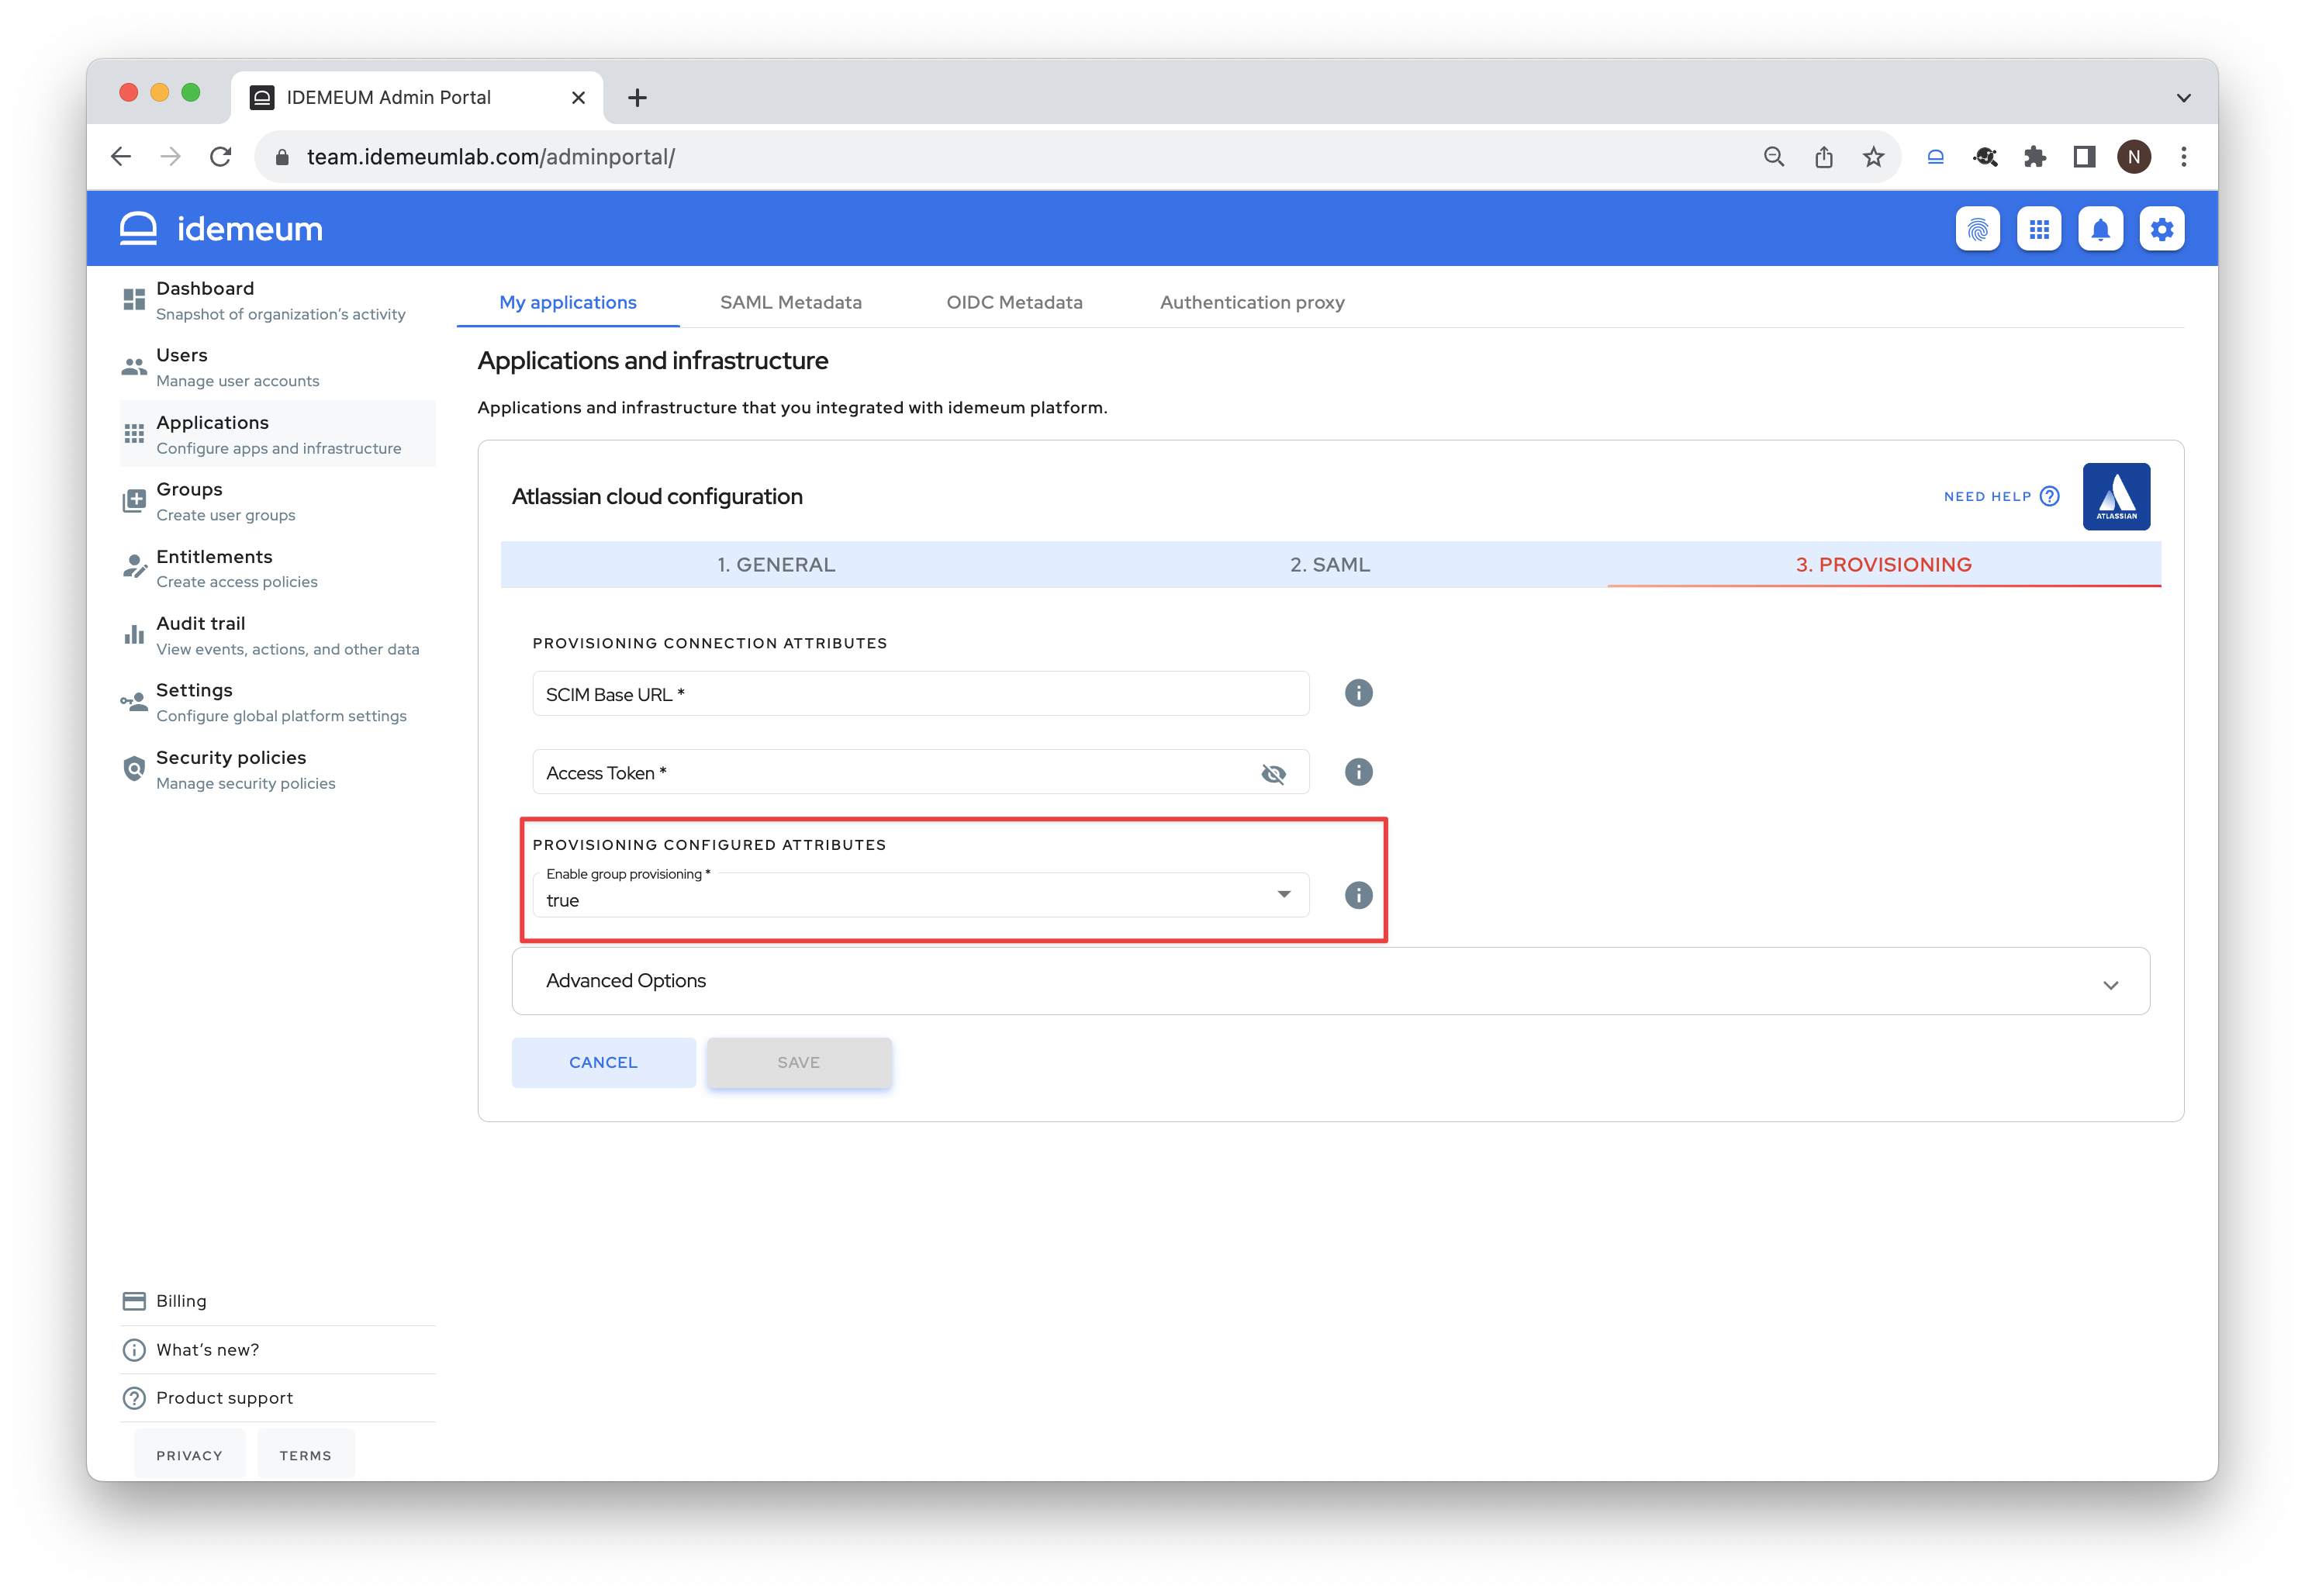Go to 2. SAML step

point(1330,564)
